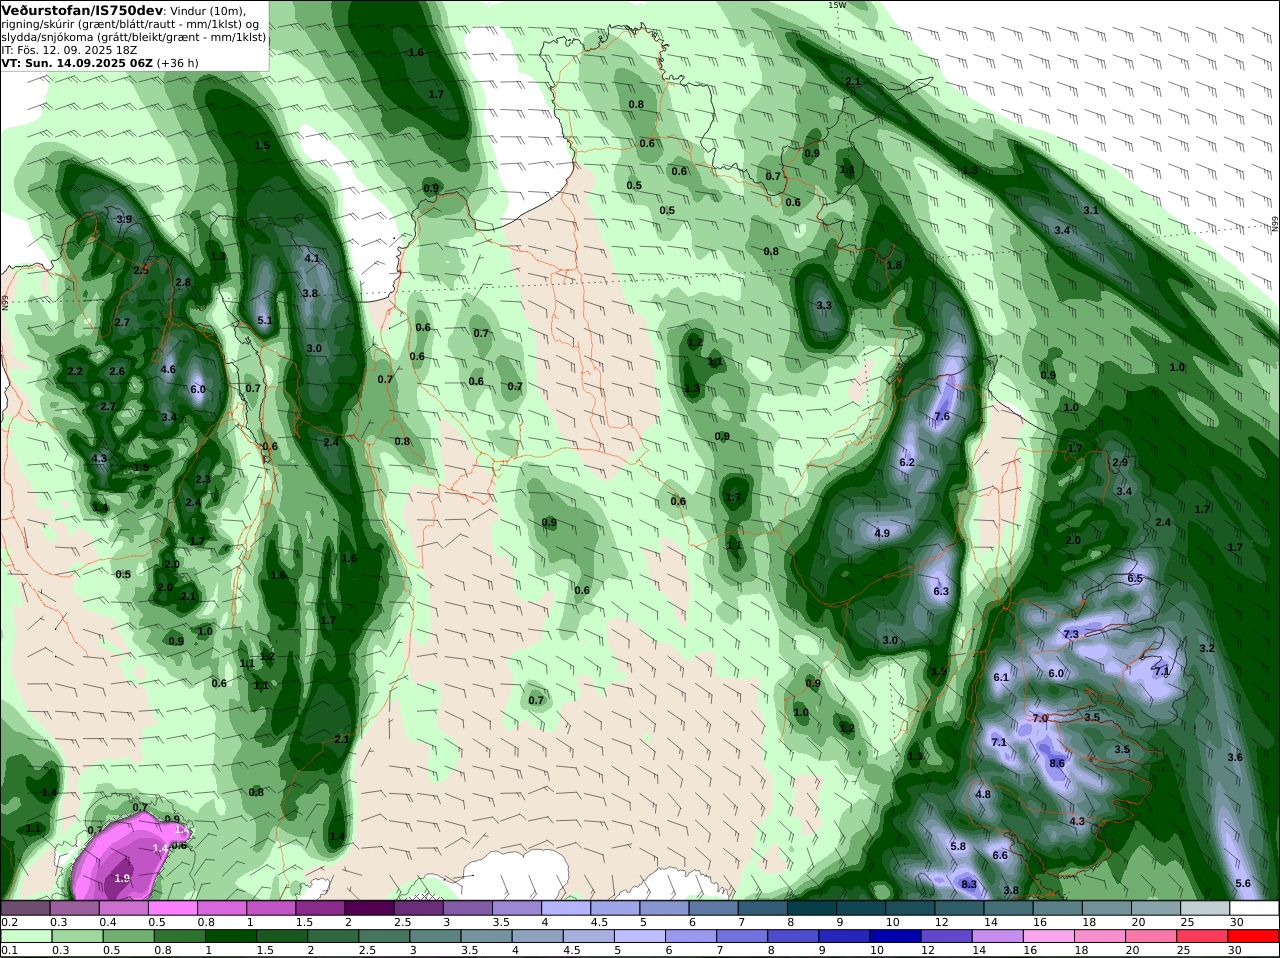Click the 8.3 value near the bottom edge
Viewport: 1280px width, 958px height.
pyautogui.click(x=969, y=884)
